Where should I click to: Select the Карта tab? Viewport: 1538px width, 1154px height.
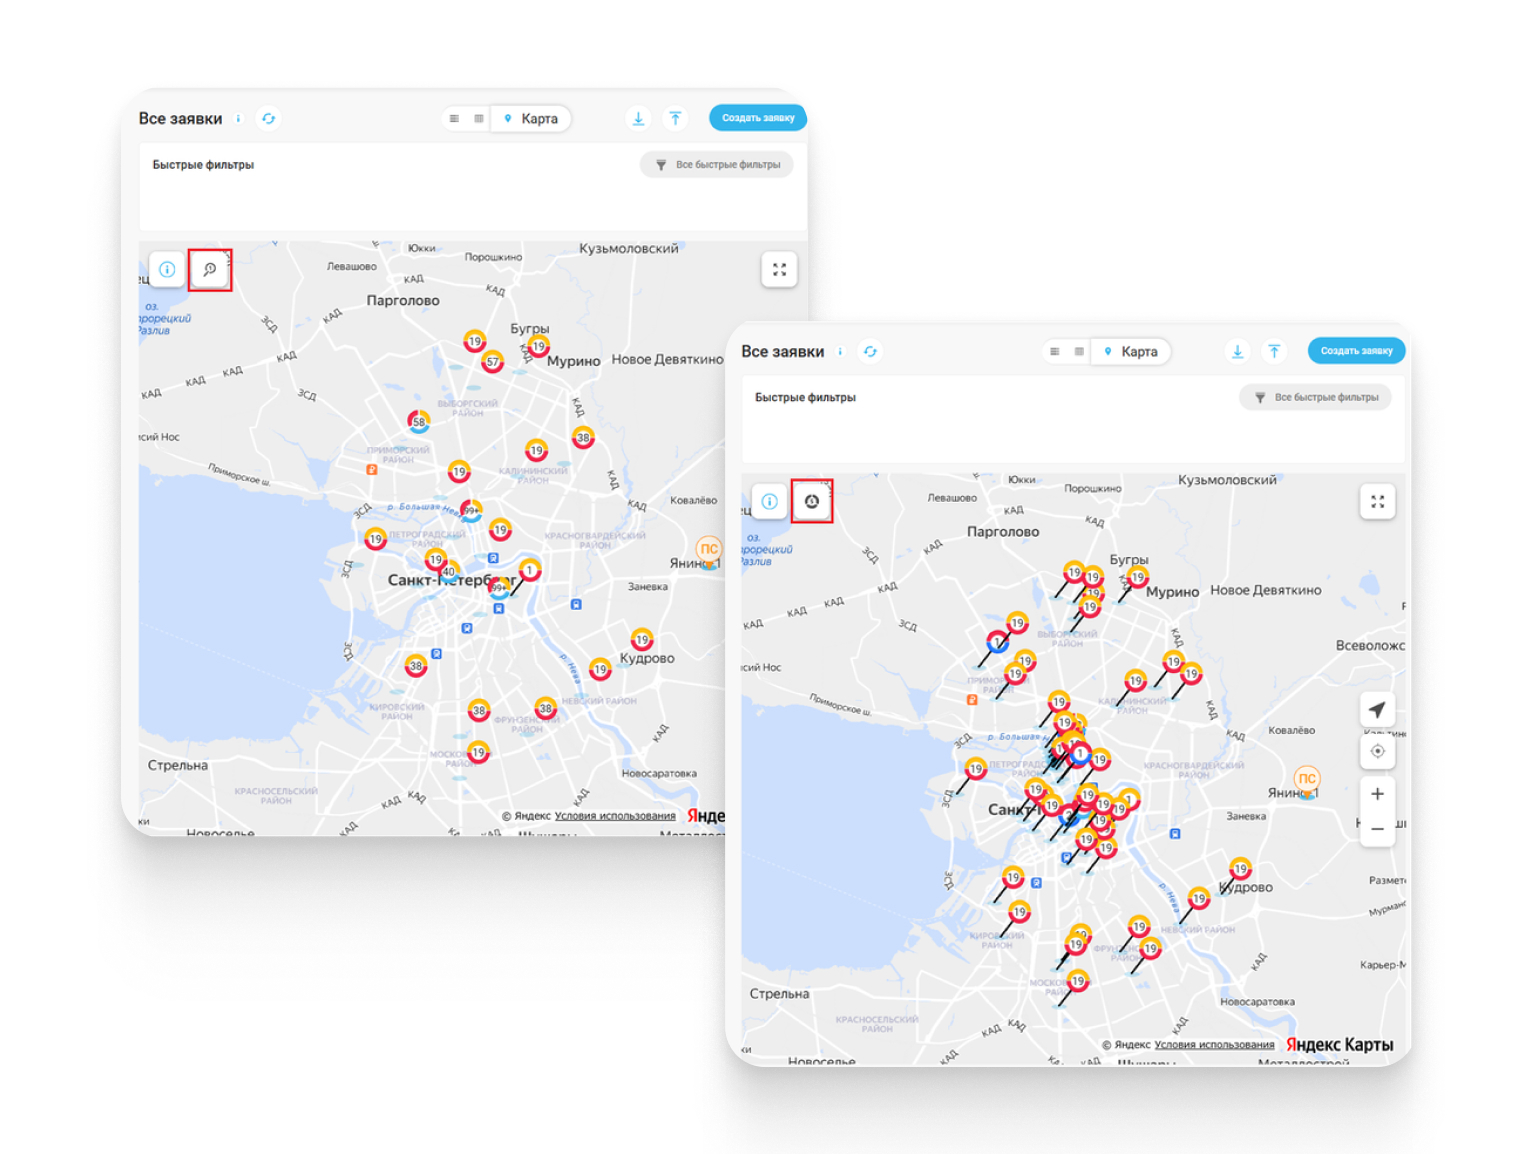click(531, 118)
